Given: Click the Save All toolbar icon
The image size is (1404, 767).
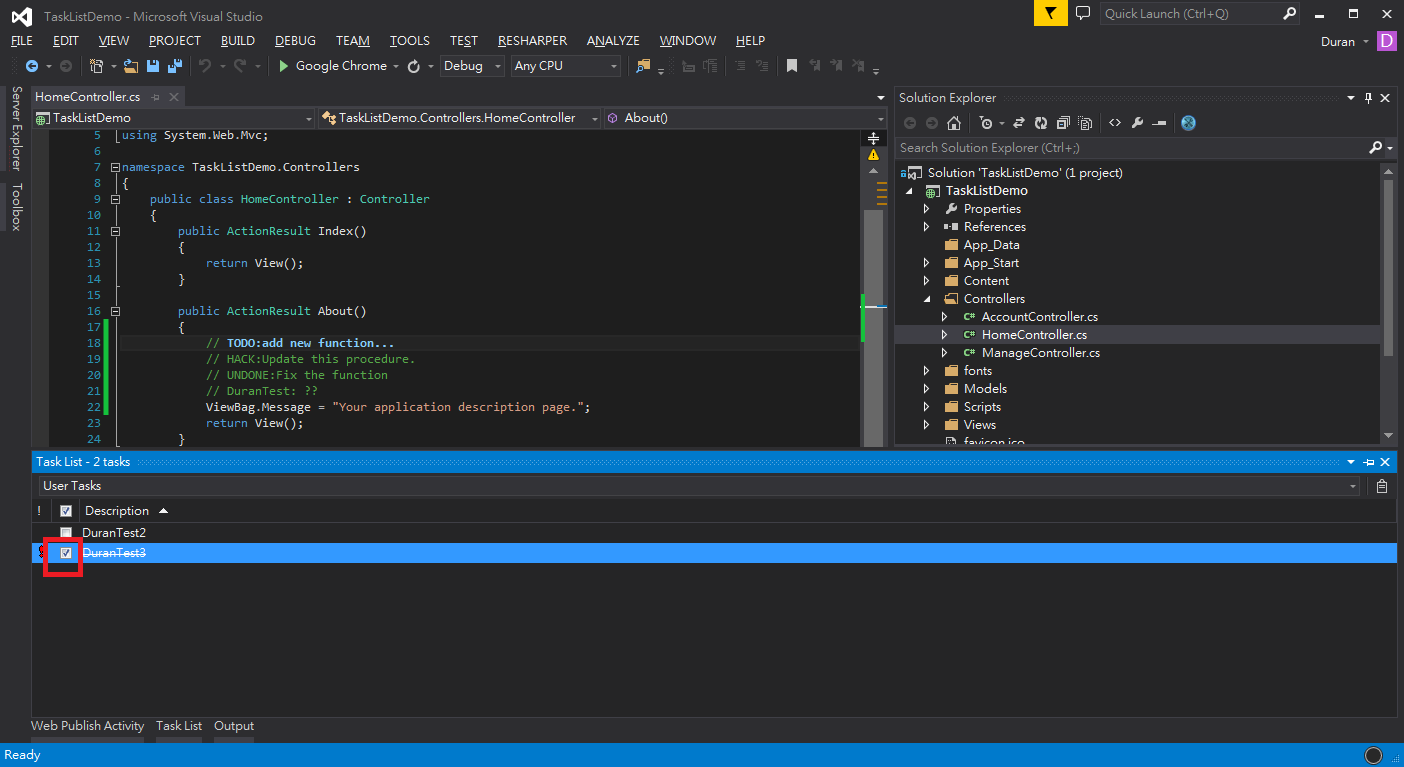Looking at the screenshot, I should click(174, 66).
